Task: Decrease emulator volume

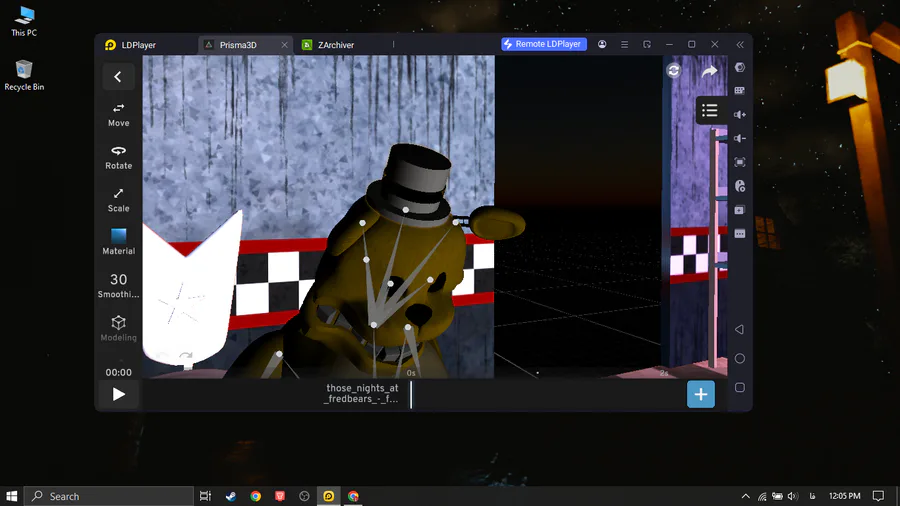Action: (x=740, y=138)
